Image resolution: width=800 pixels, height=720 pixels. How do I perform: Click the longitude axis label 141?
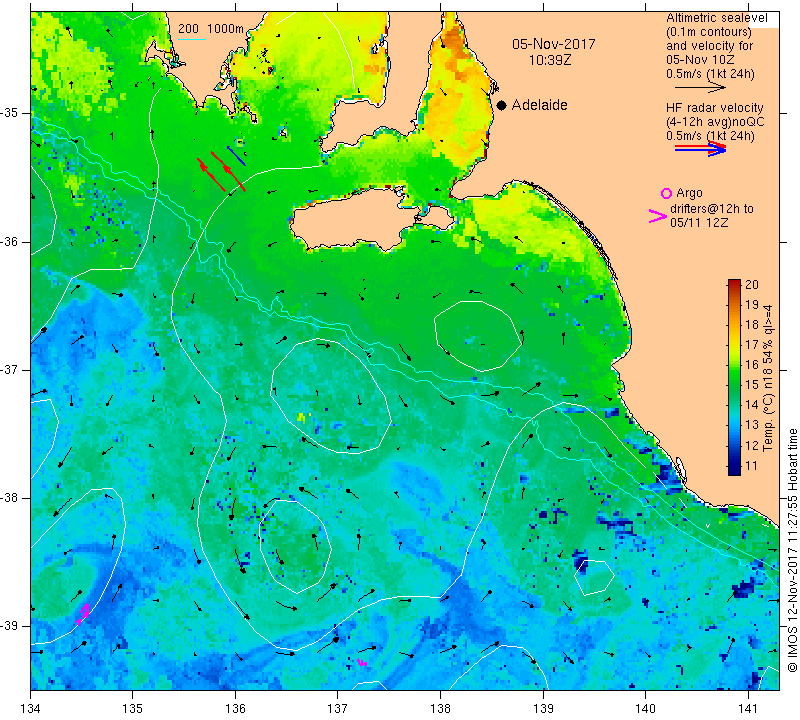coord(748,709)
